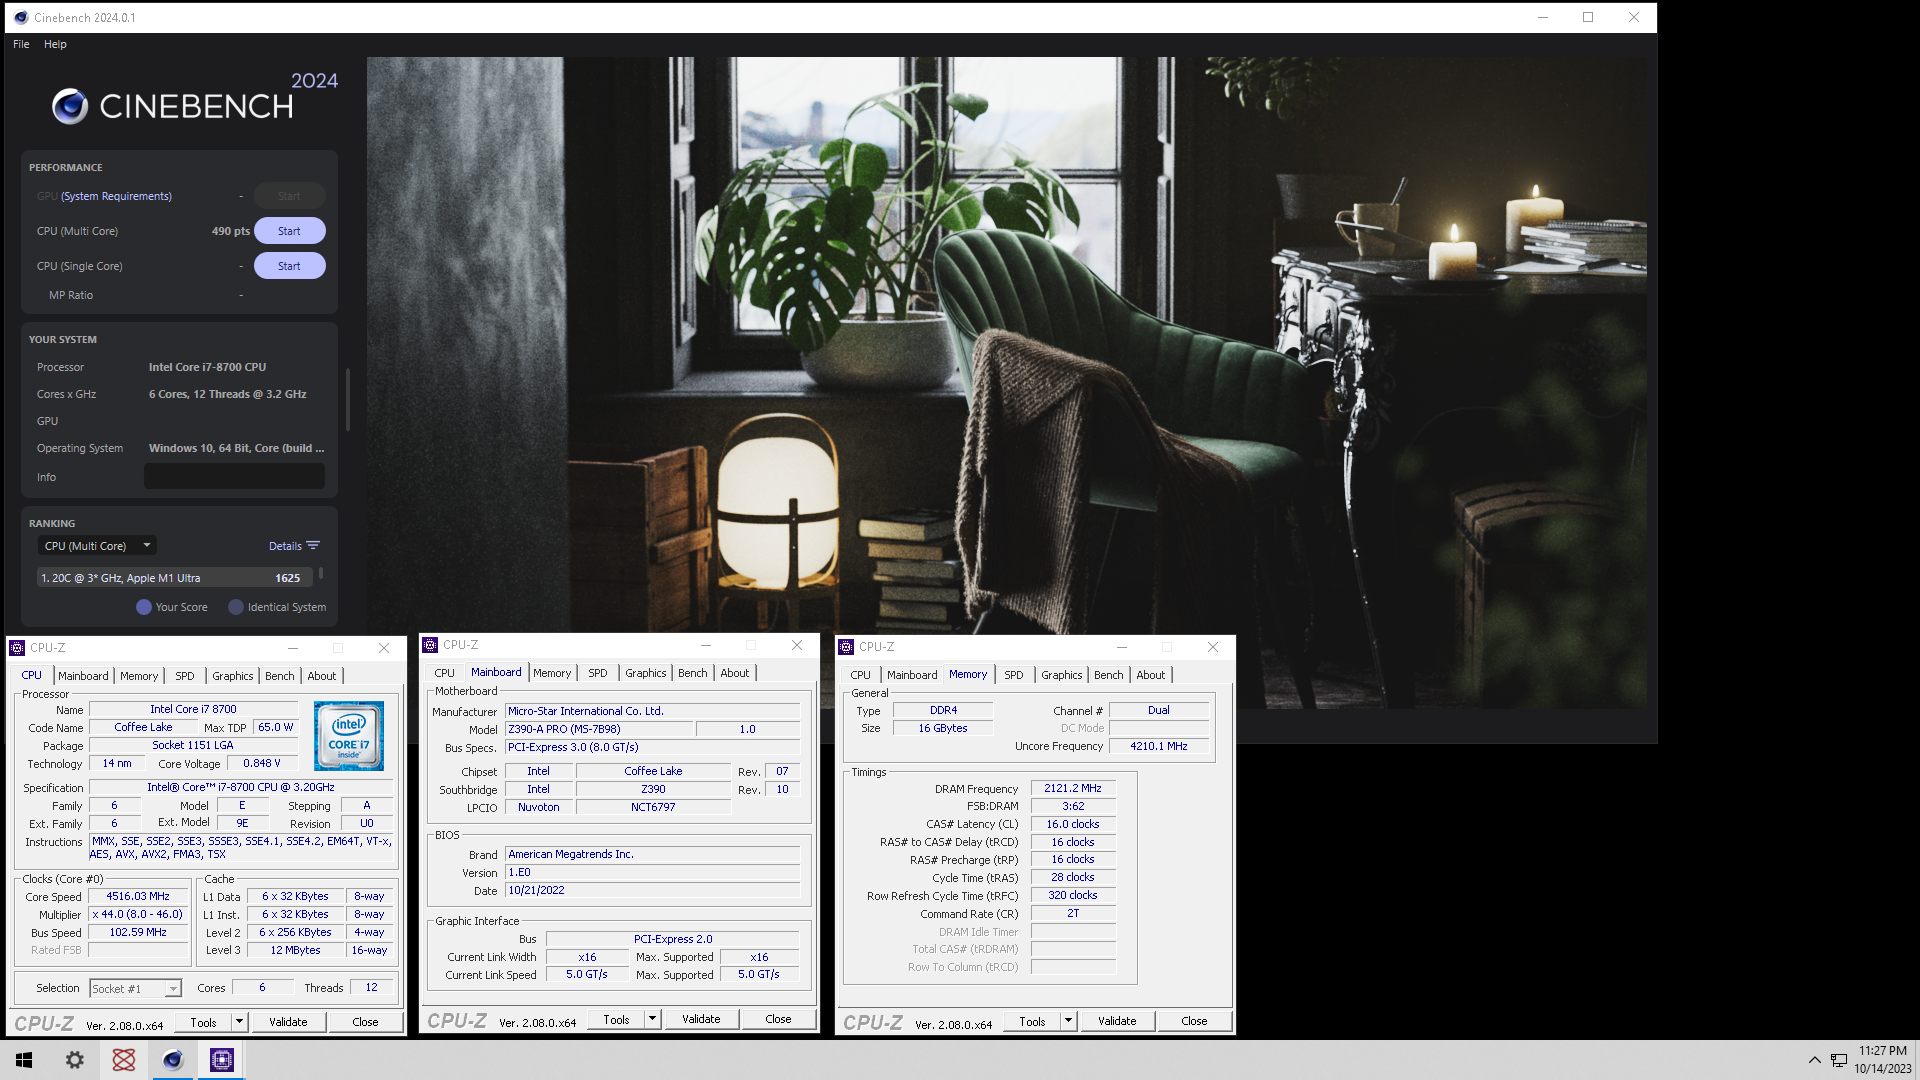Expand Tools arrow in CPU-Z Mainboard window
This screenshot has height=1080, width=1920.
click(x=652, y=1020)
